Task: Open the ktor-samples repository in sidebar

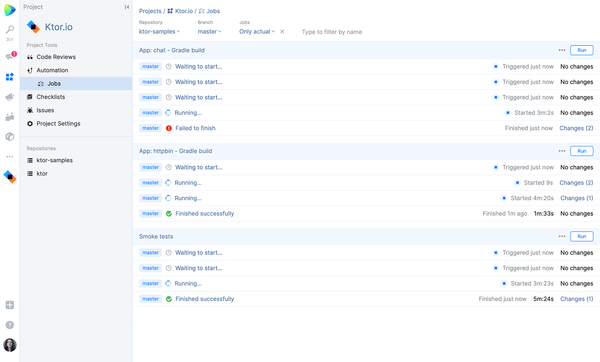Action: coord(54,160)
